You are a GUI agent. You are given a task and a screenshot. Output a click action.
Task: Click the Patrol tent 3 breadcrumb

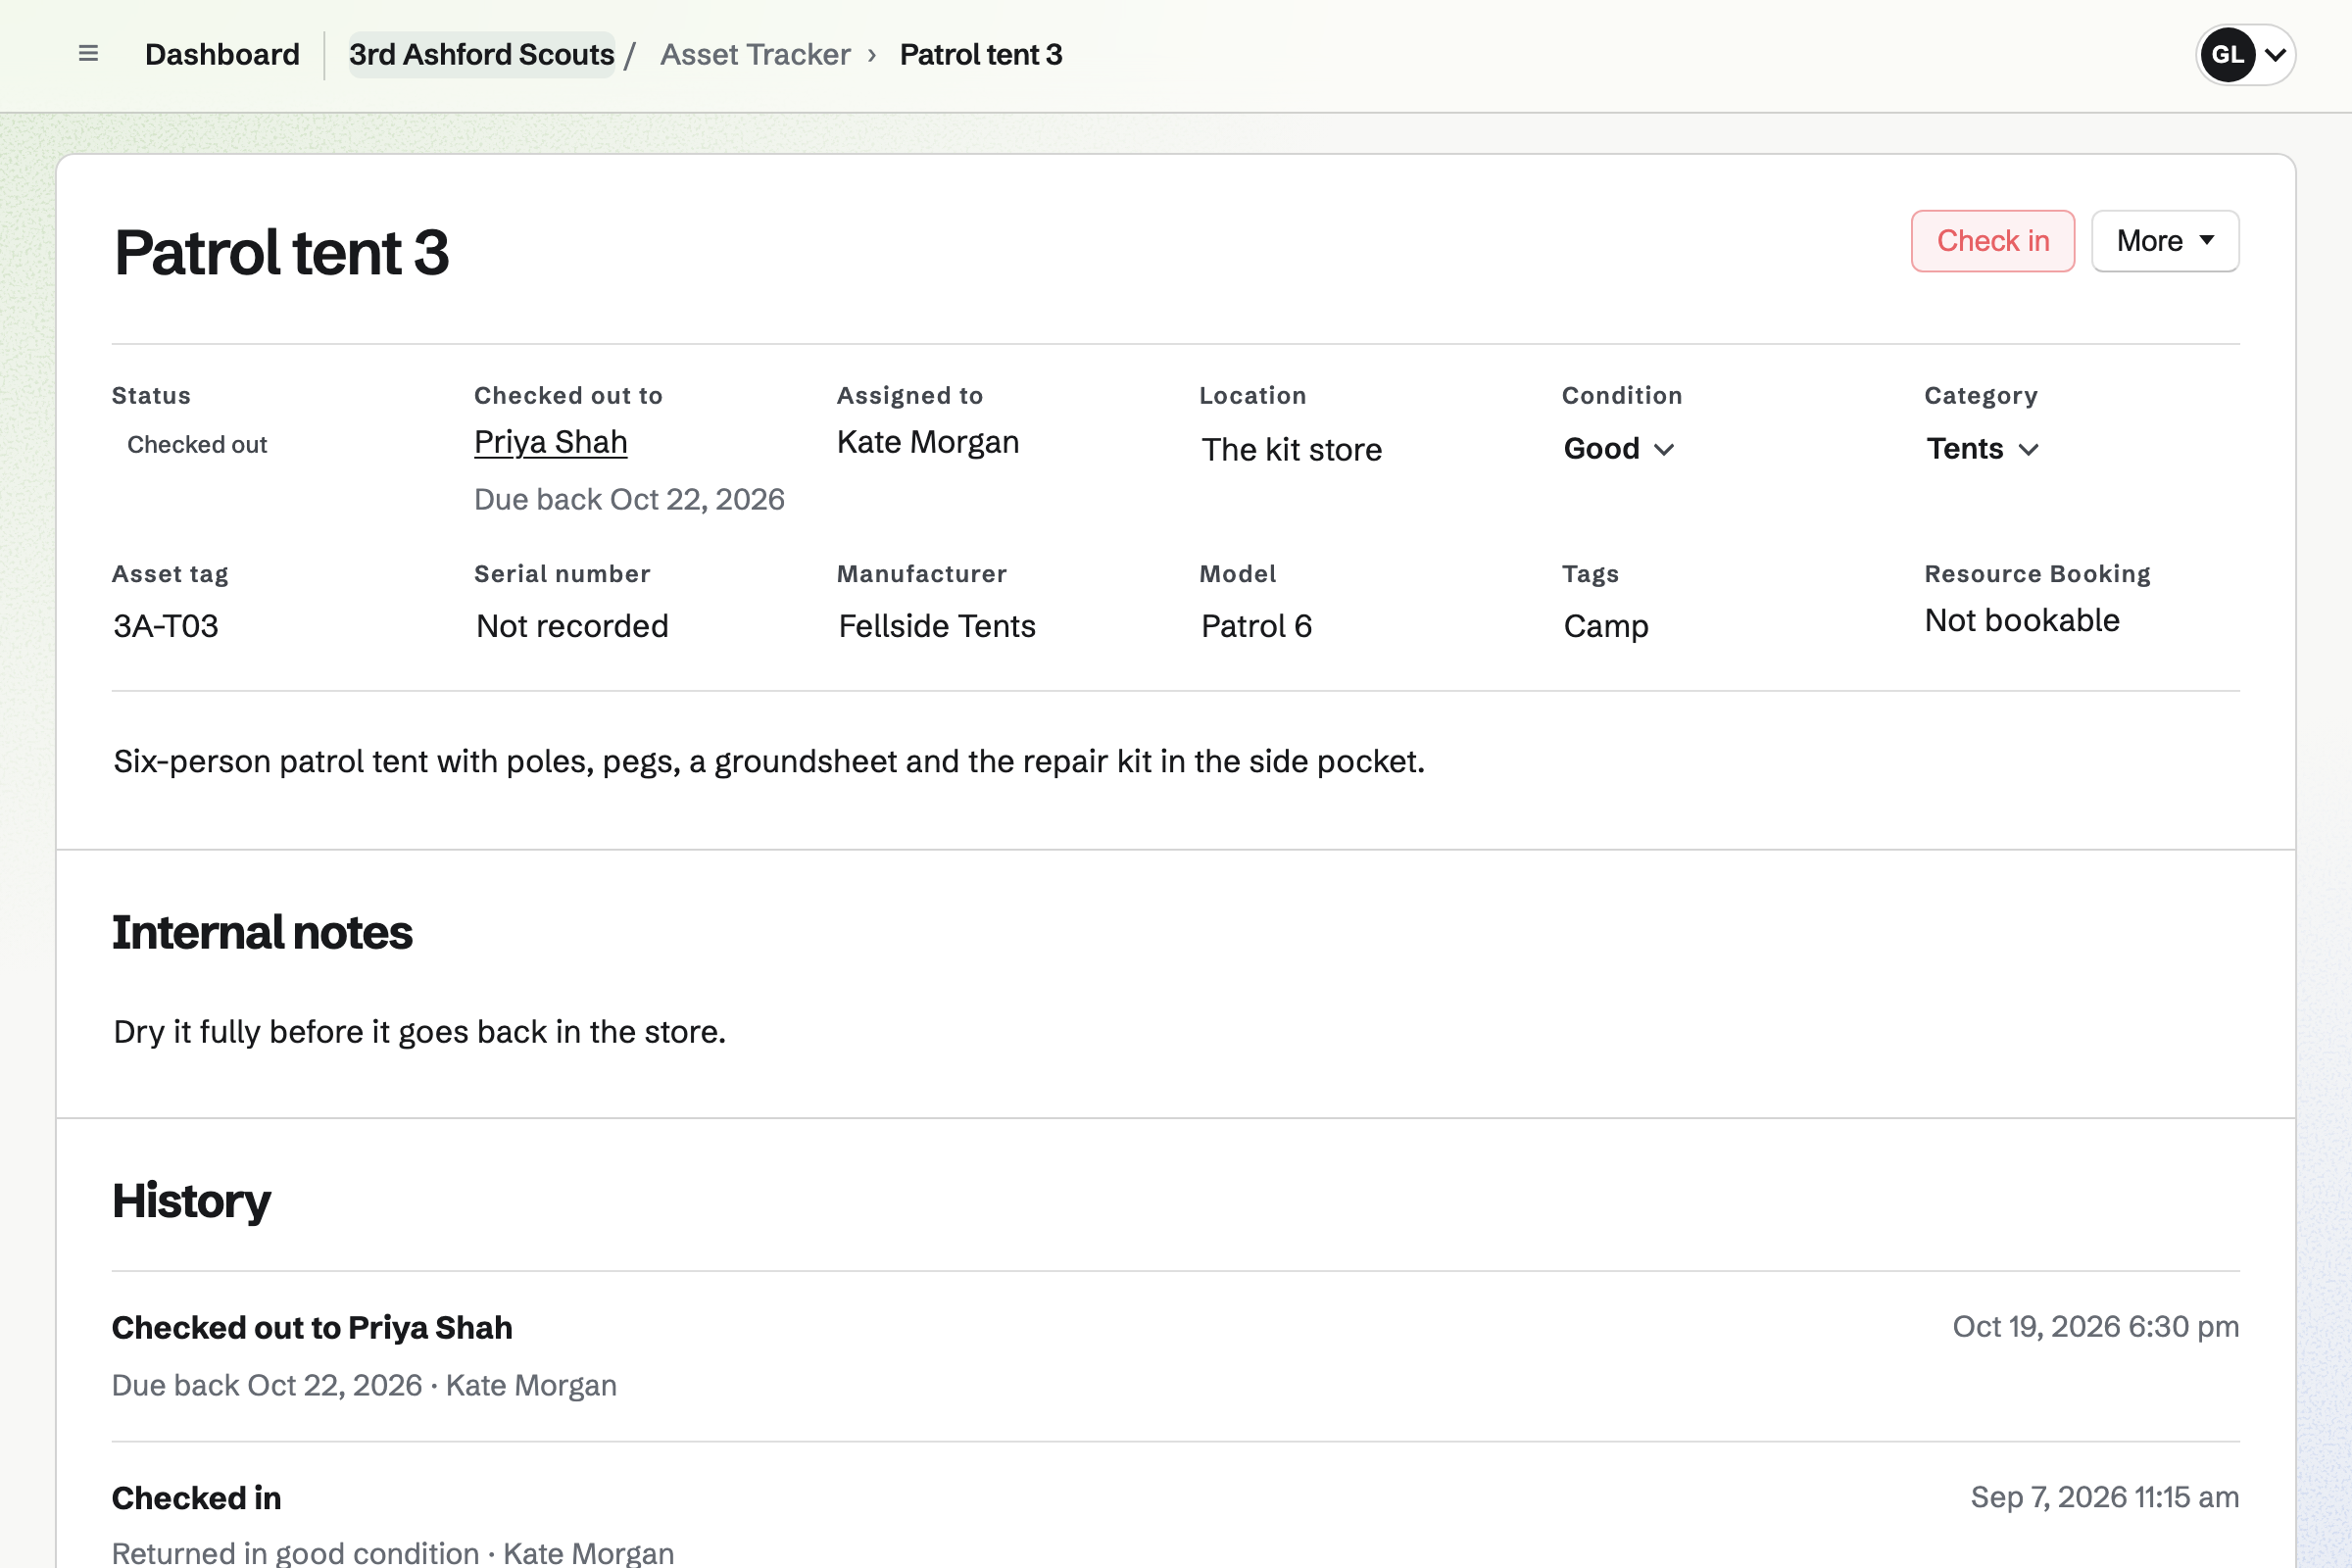(981, 54)
